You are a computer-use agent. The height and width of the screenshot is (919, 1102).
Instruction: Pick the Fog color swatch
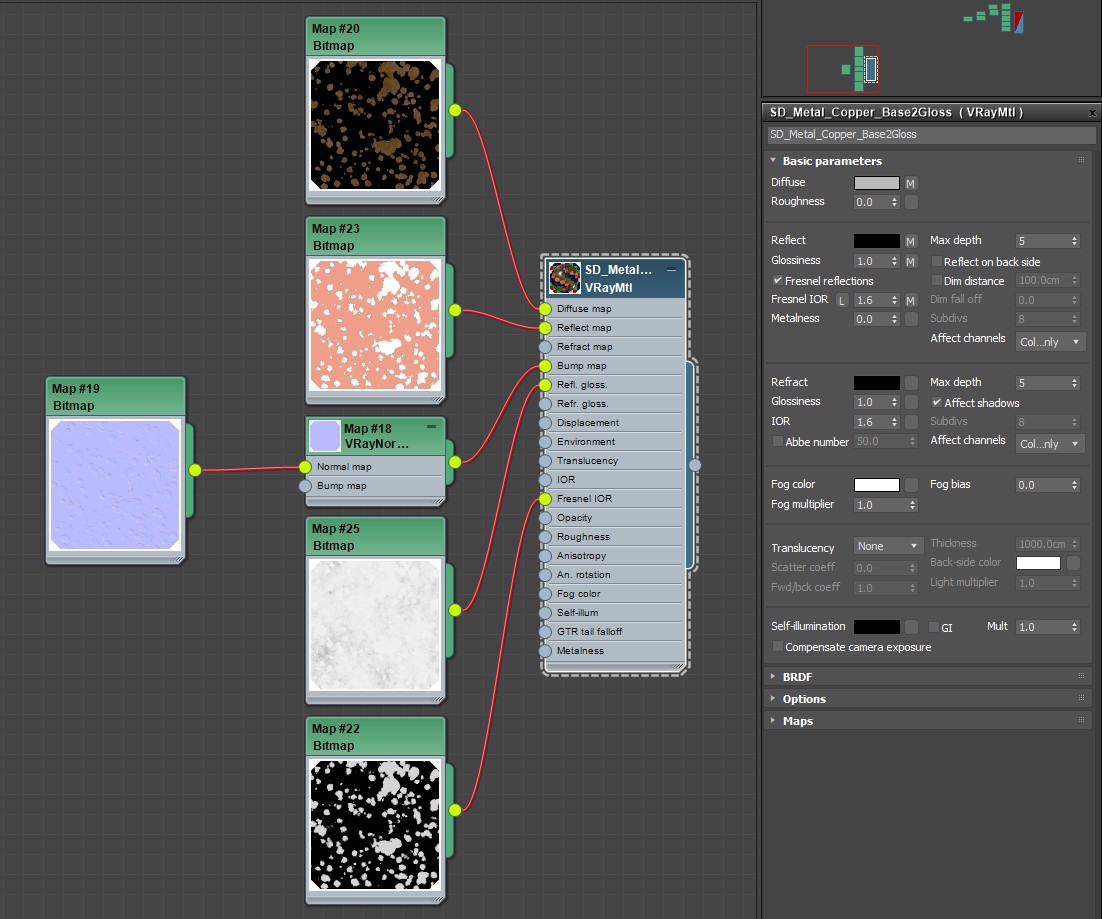[876, 485]
